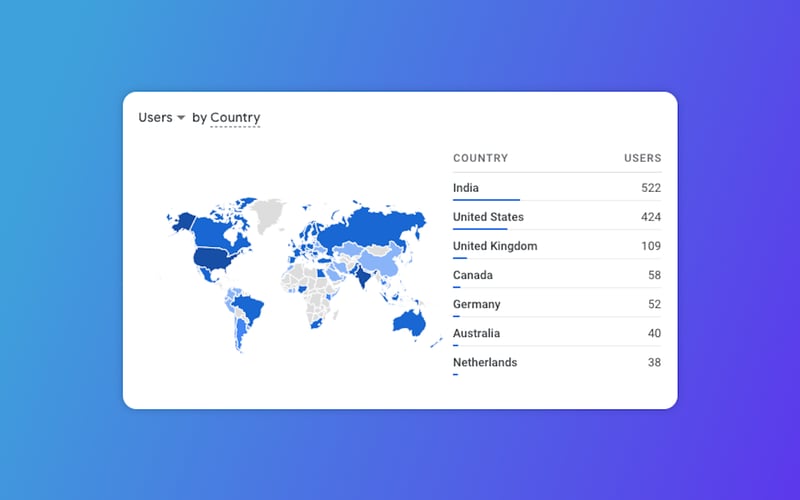Click the USERS column header
Image resolution: width=800 pixels, height=500 pixels.
[x=642, y=158]
